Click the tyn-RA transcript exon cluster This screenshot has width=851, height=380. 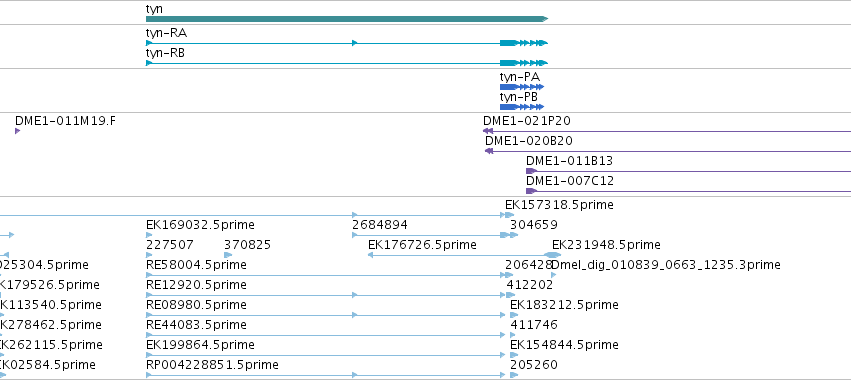[x=524, y=43]
